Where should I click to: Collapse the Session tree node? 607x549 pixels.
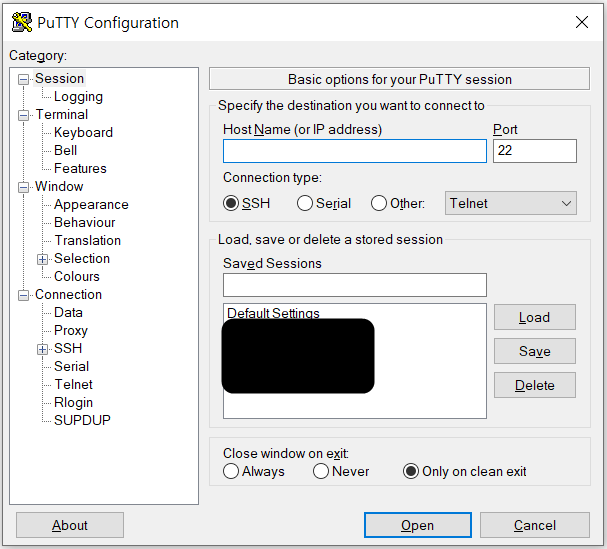[24, 79]
